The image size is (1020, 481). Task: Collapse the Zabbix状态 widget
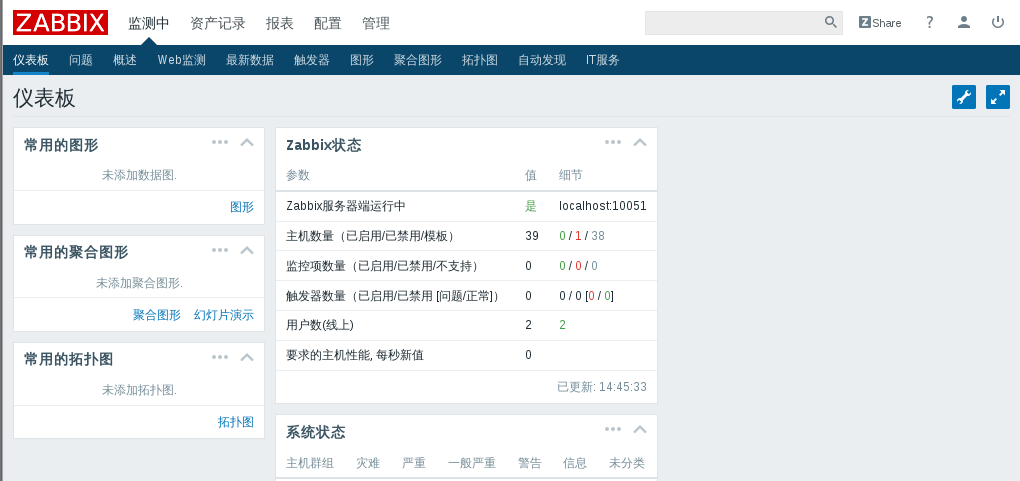coord(640,142)
